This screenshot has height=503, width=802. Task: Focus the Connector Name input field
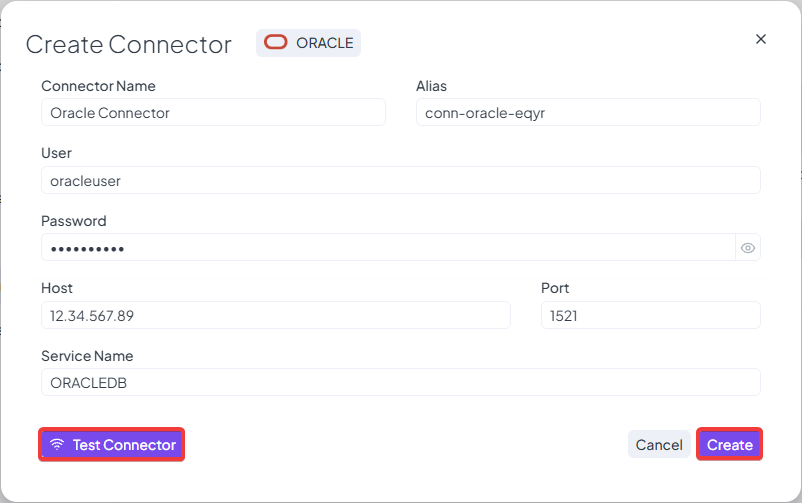click(x=213, y=113)
